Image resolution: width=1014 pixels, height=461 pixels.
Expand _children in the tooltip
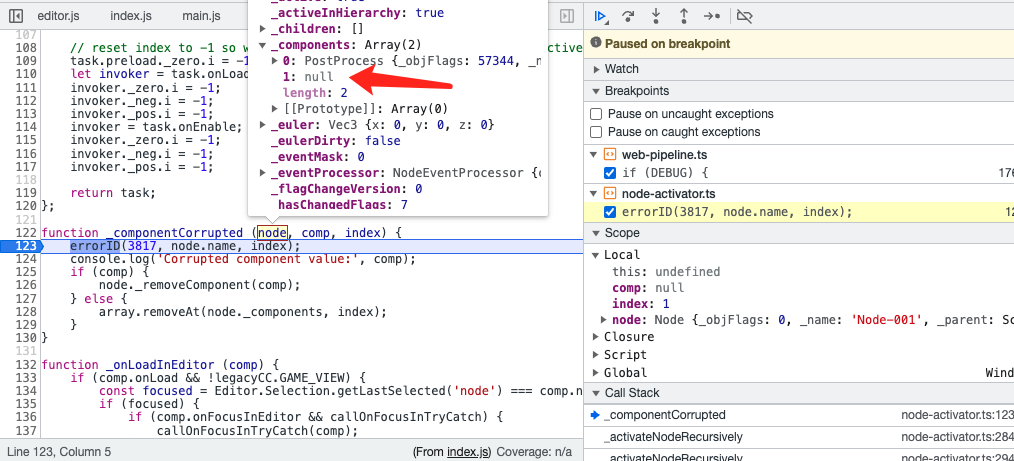[263, 29]
